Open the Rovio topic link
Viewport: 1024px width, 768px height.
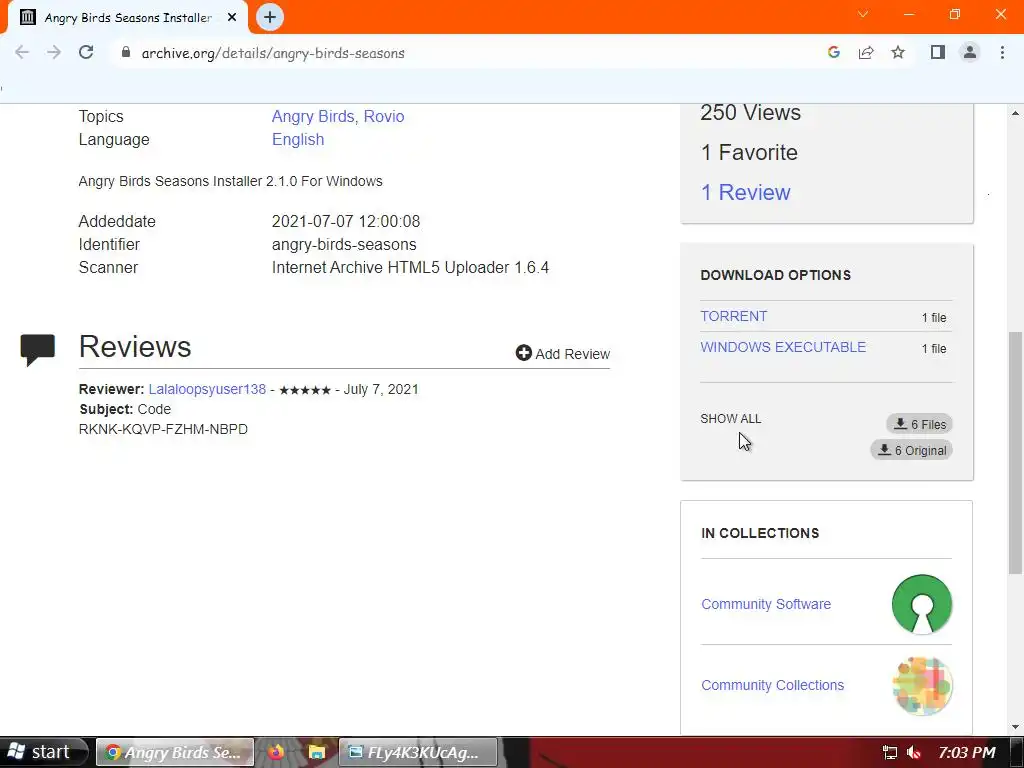[384, 116]
